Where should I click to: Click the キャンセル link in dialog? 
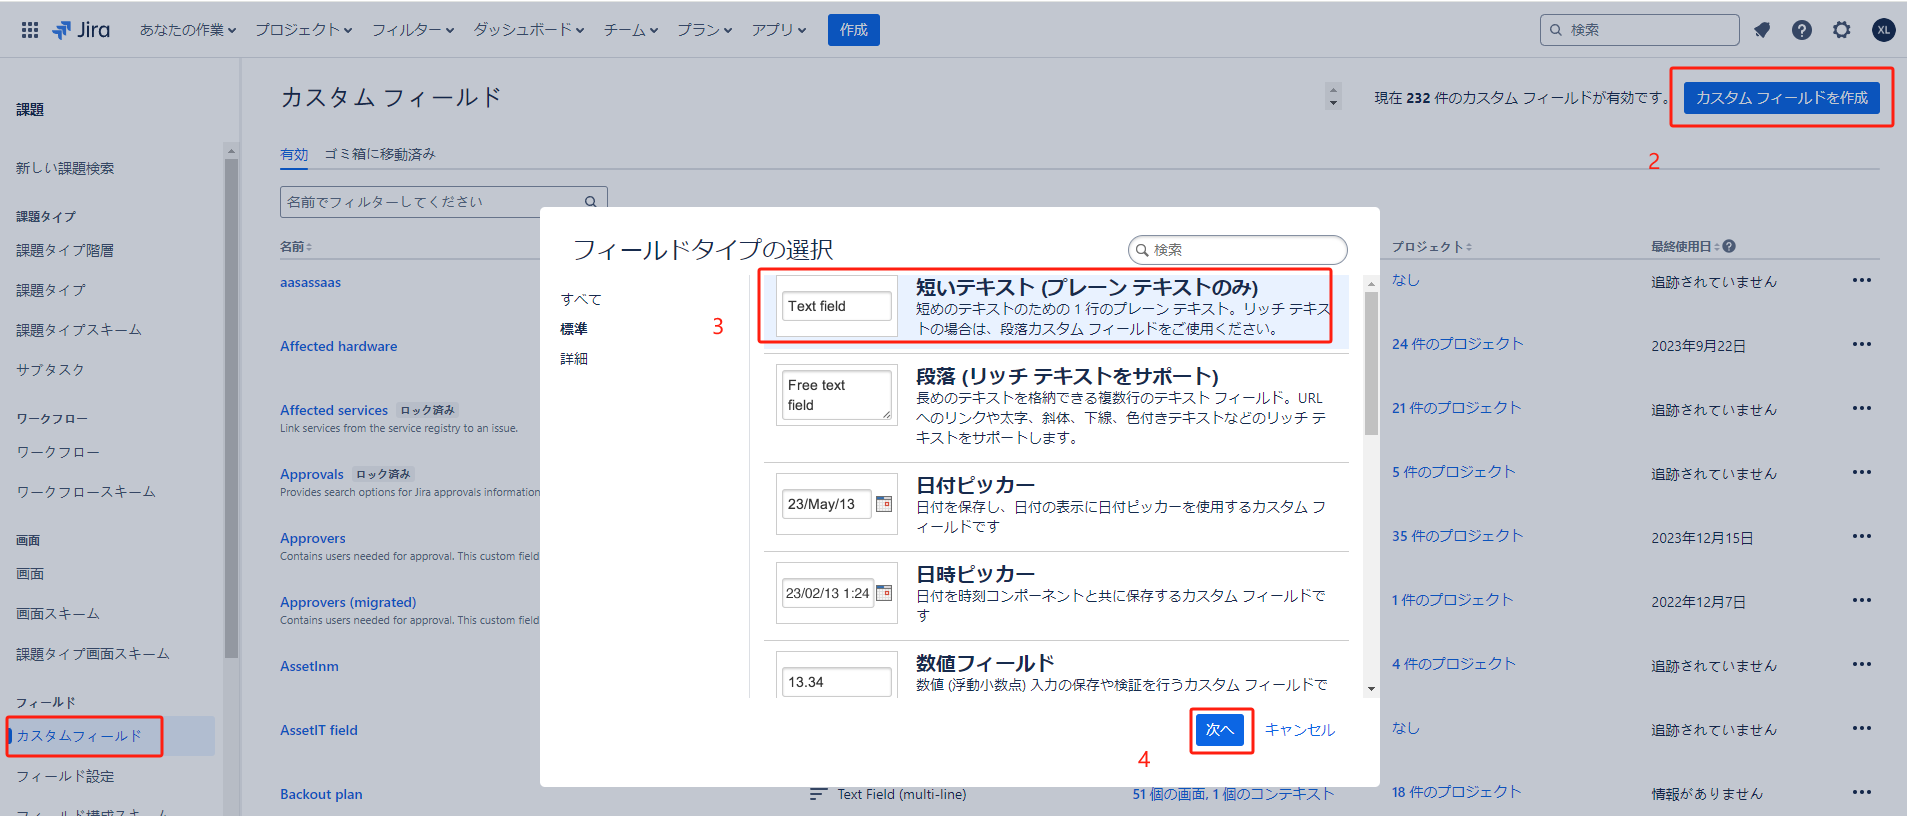tap(1299, 730)
